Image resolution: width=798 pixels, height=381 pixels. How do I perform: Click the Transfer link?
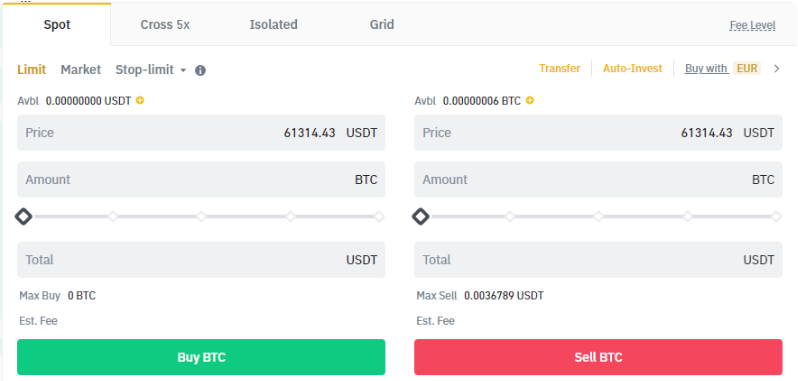[x=559, y=68]
